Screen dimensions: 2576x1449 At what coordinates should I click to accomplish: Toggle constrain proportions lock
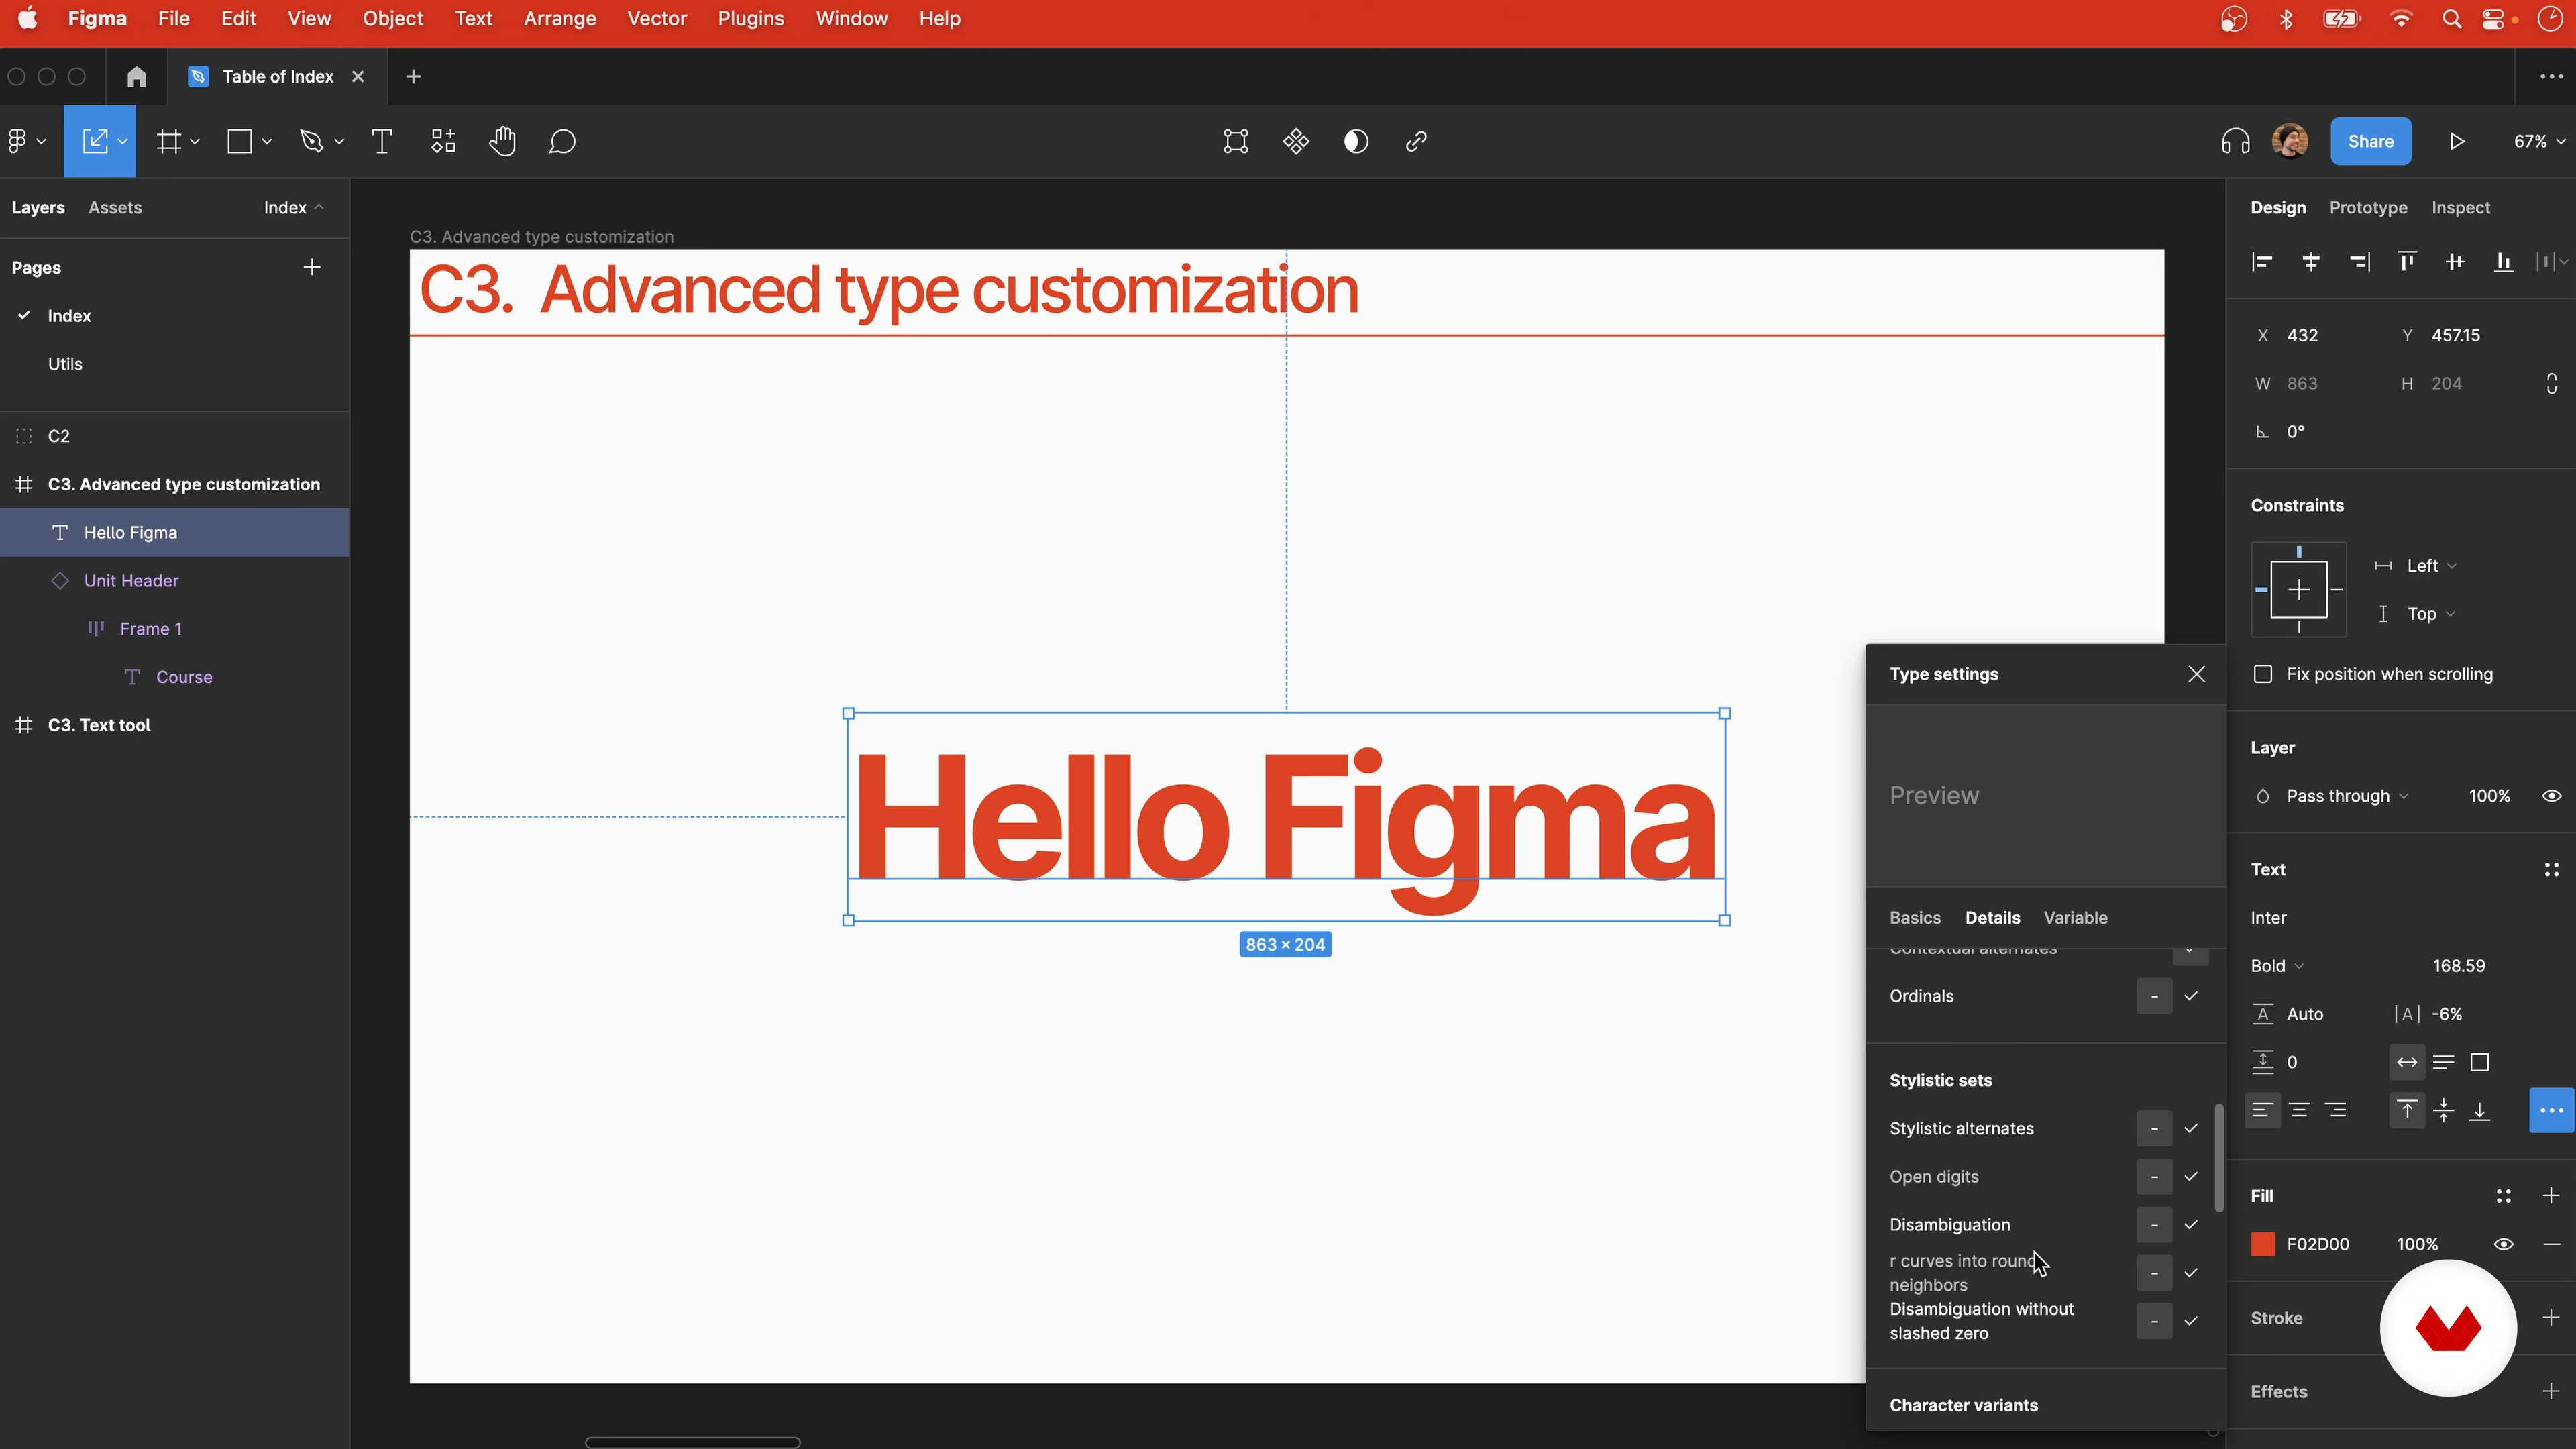click(x=2552, y=384)
